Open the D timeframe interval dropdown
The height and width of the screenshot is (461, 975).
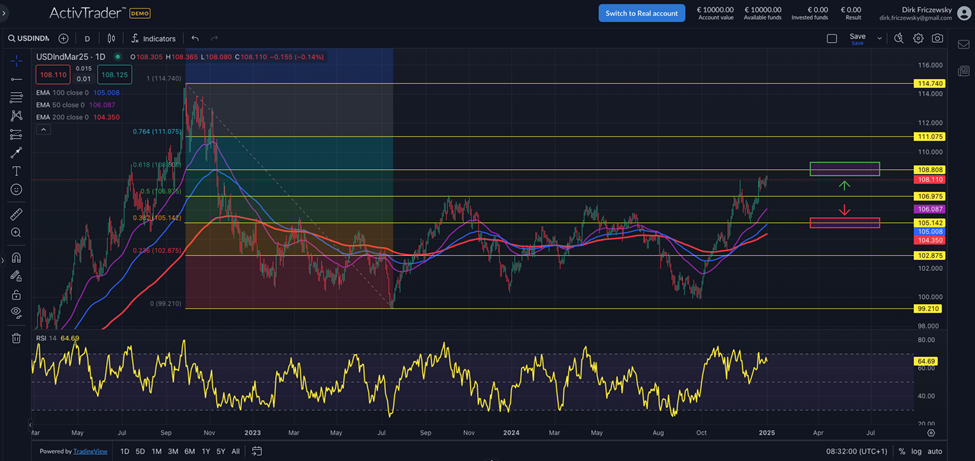(87, 38)
